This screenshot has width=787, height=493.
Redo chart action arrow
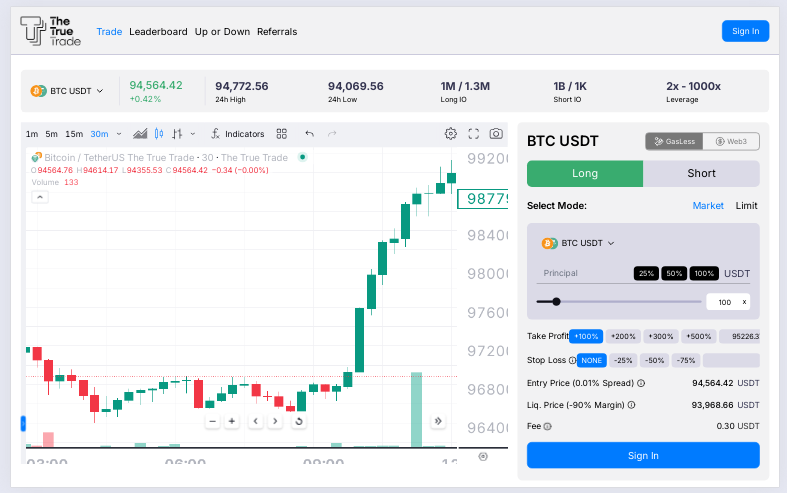click(x=332, y=134)
